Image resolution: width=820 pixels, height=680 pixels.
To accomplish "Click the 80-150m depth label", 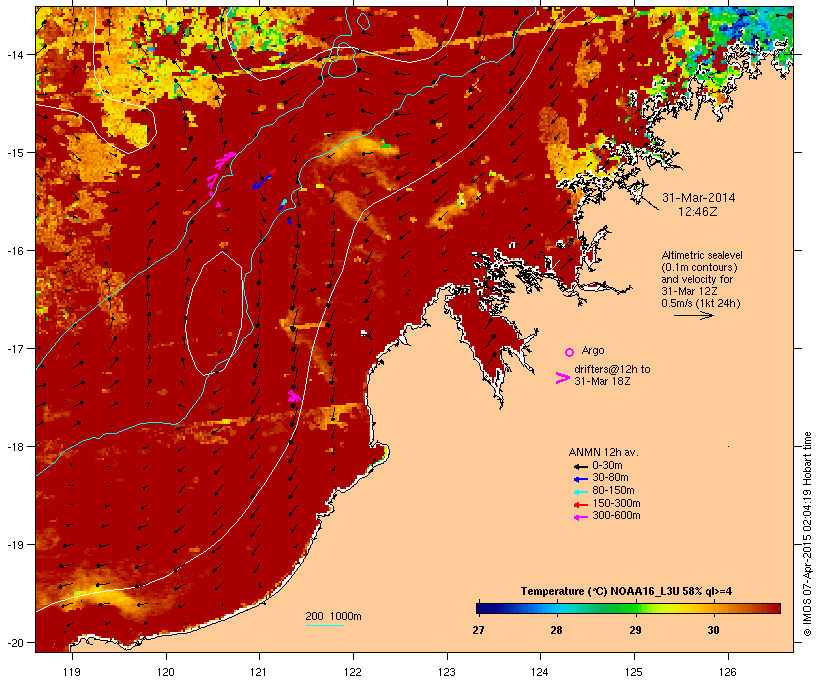I will [x=613, y=491].
